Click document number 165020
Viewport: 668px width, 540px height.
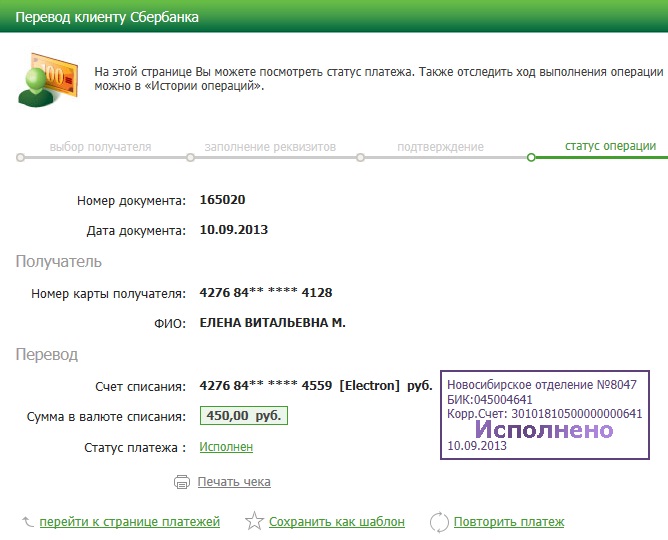(x=222, y=200)
